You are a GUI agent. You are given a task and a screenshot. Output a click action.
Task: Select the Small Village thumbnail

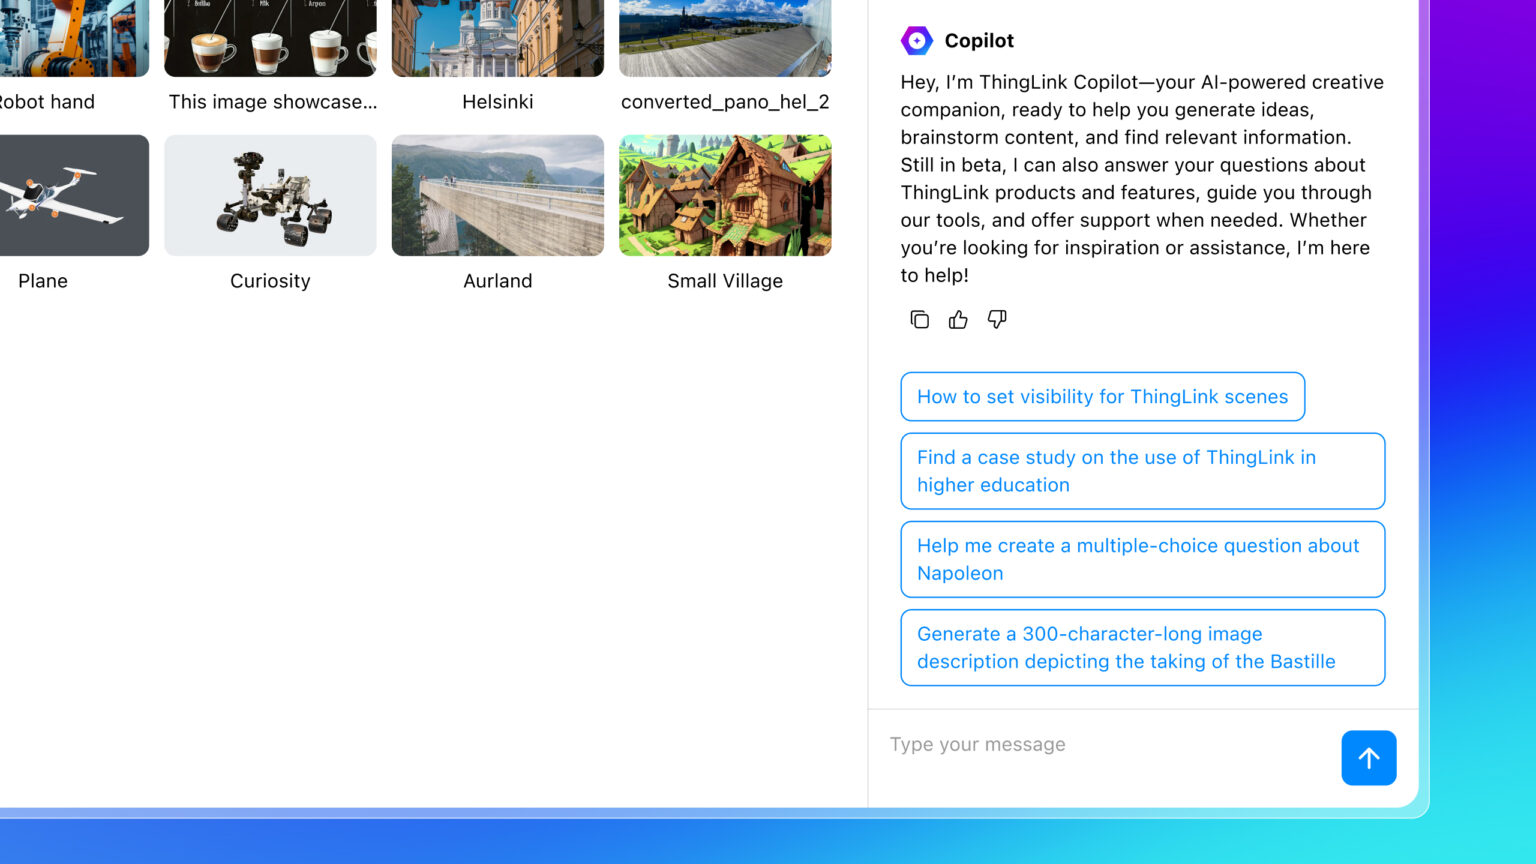pos(724,195)
